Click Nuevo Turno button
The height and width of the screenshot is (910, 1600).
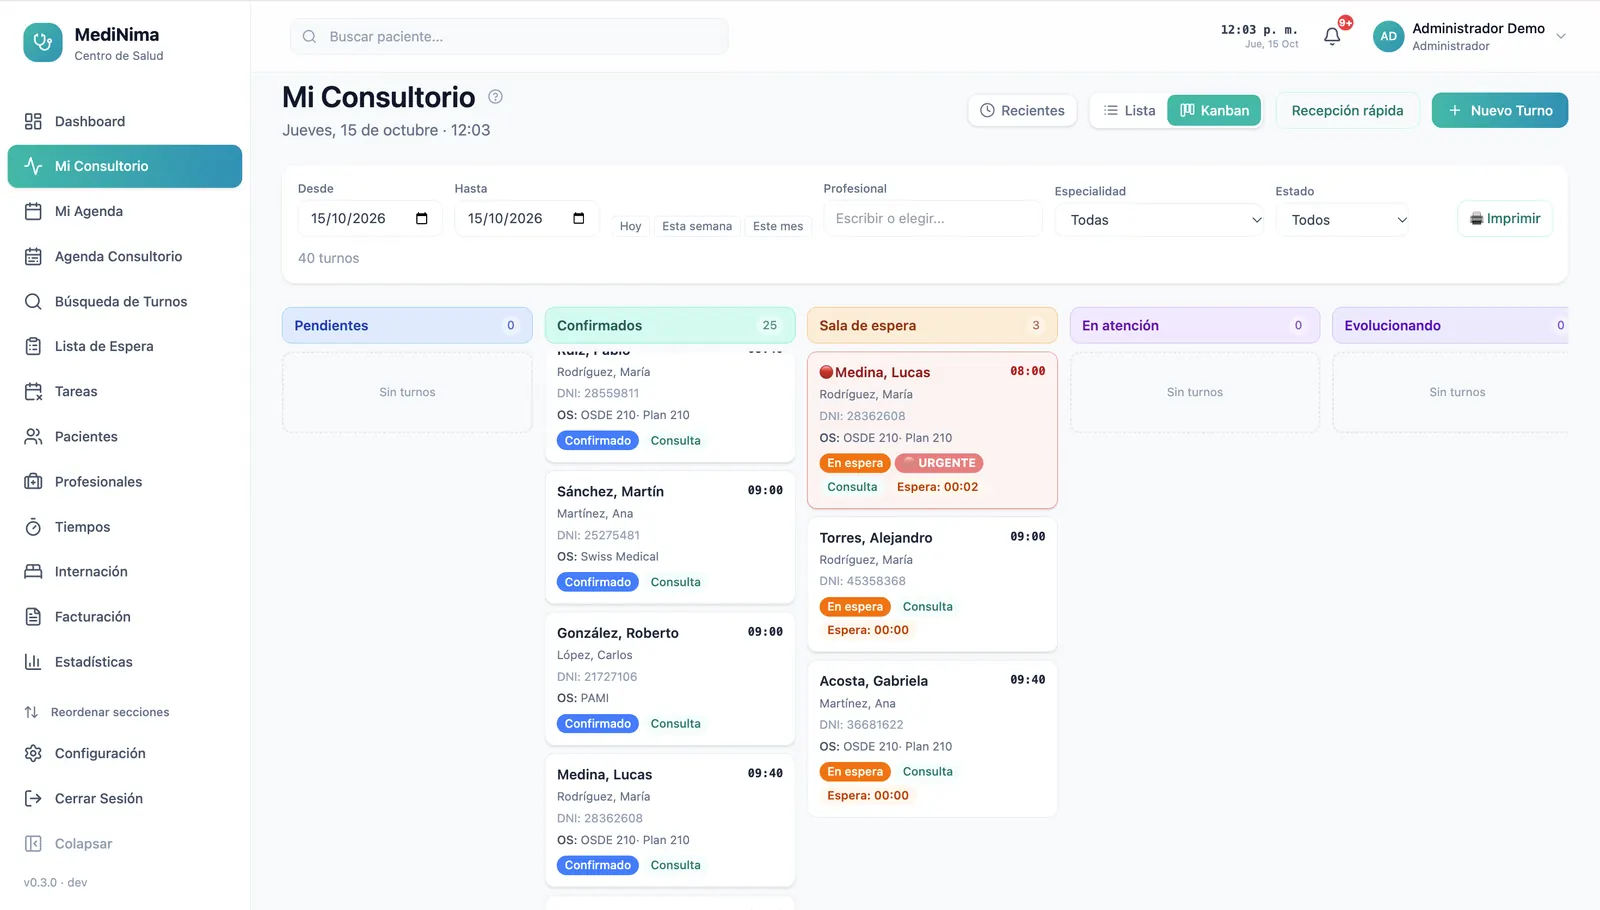click(x=1500, y=110)
